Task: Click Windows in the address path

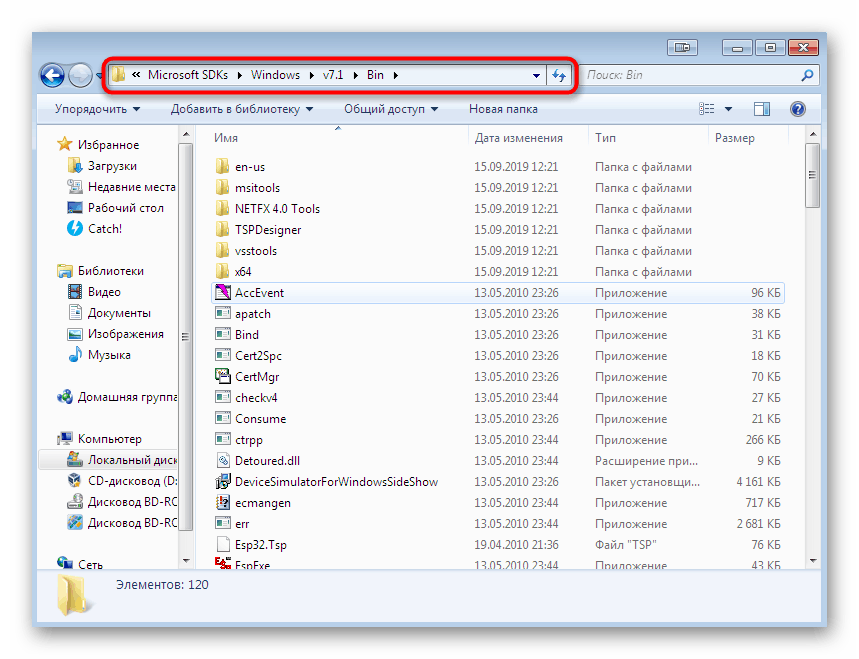Action: point(276,75)
